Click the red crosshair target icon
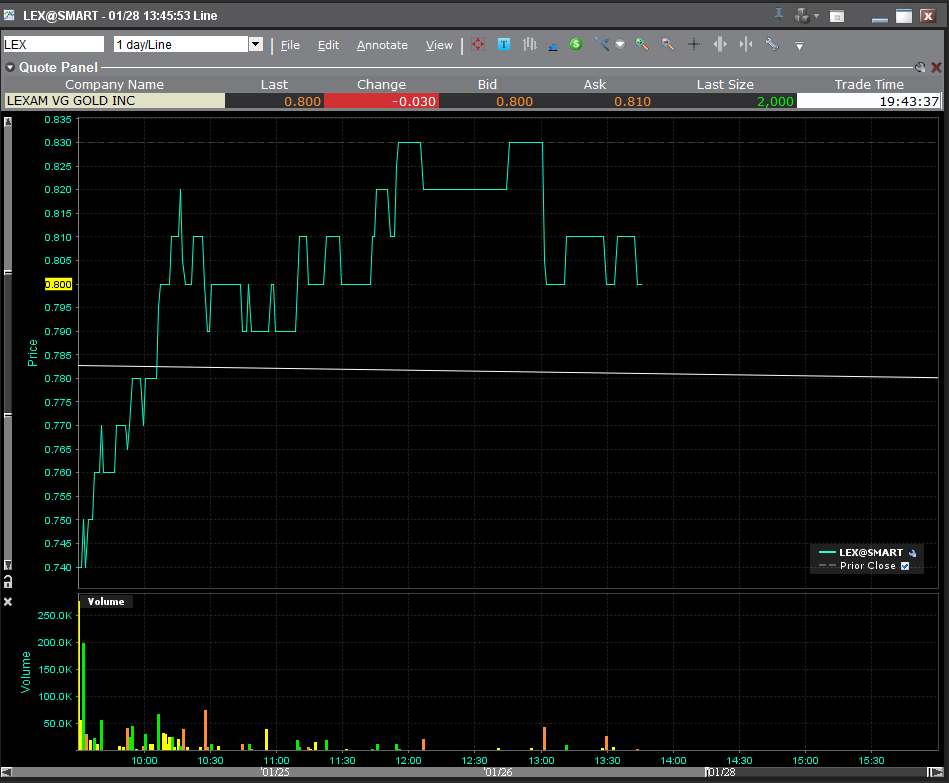The width and height of the screenshot is (949, 783). (478, 45)
